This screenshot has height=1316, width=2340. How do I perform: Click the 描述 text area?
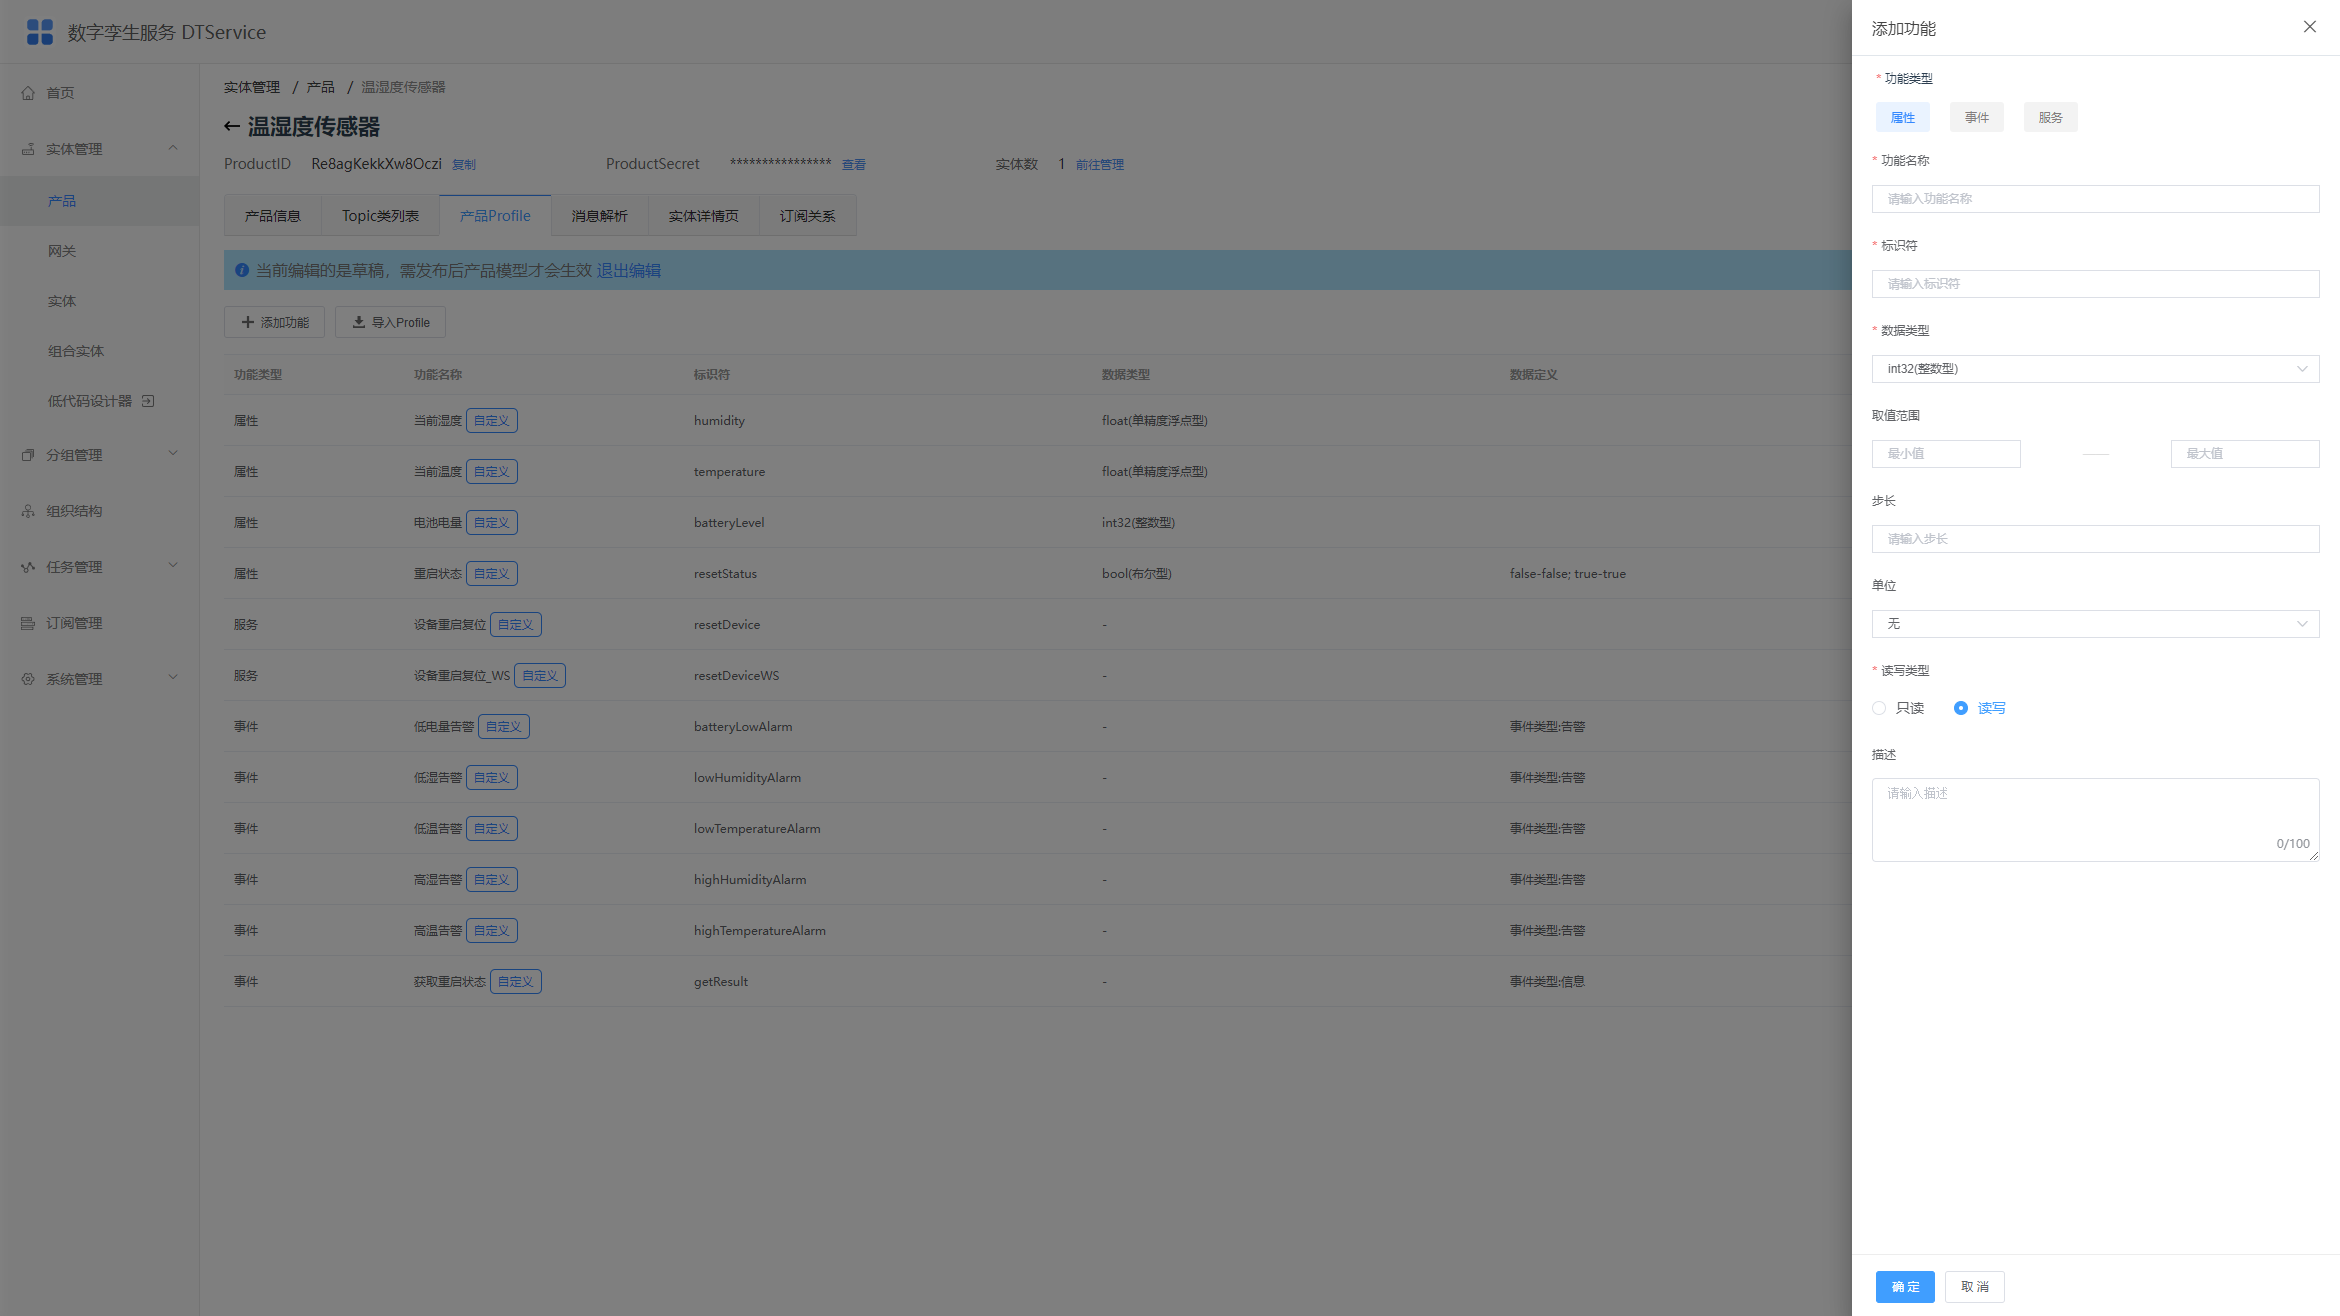[2095, 820]
